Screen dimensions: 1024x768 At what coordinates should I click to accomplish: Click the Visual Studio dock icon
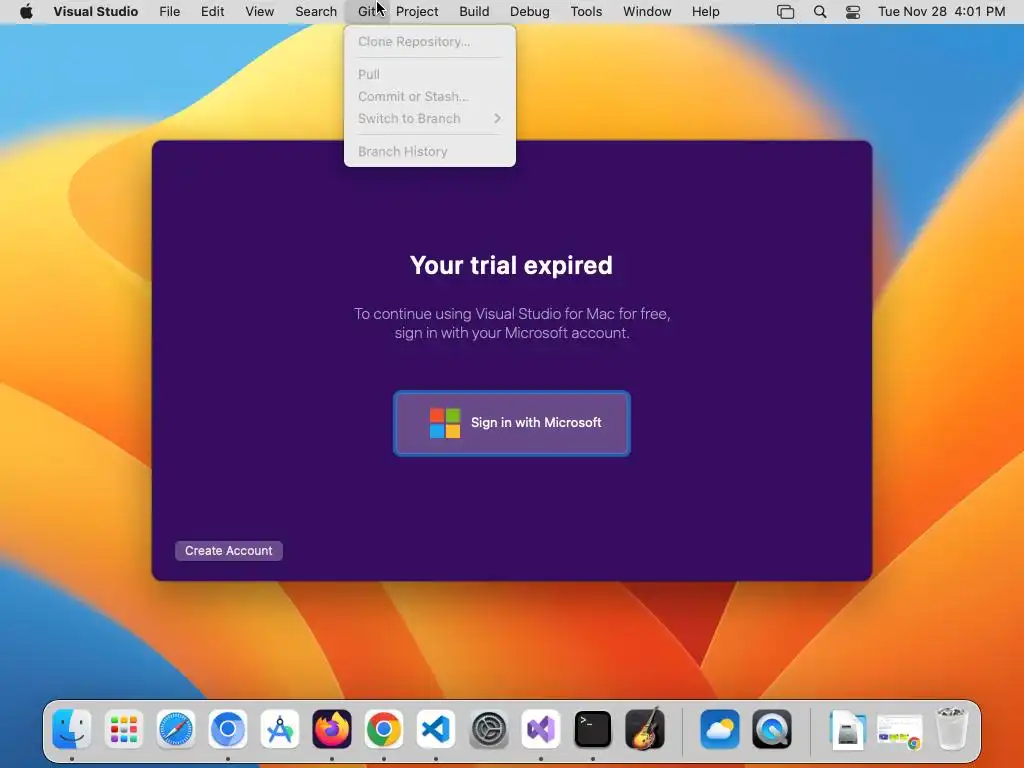click(x=541, y=729)
